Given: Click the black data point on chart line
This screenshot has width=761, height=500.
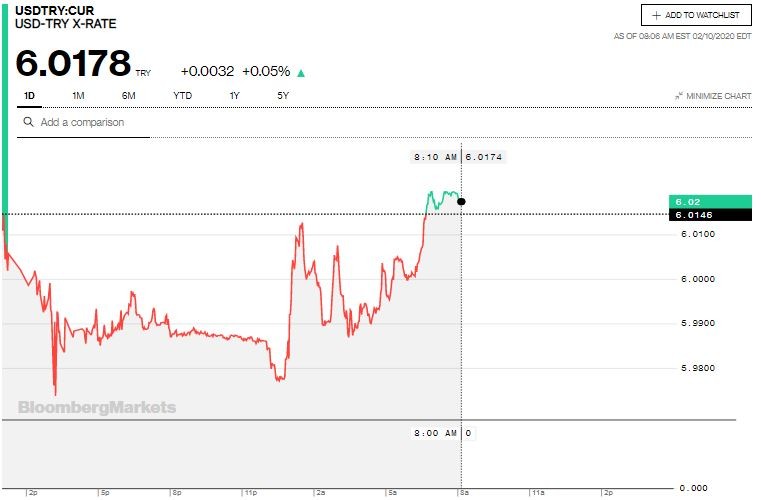Looking at the screenshot, I should click(461, 201).
